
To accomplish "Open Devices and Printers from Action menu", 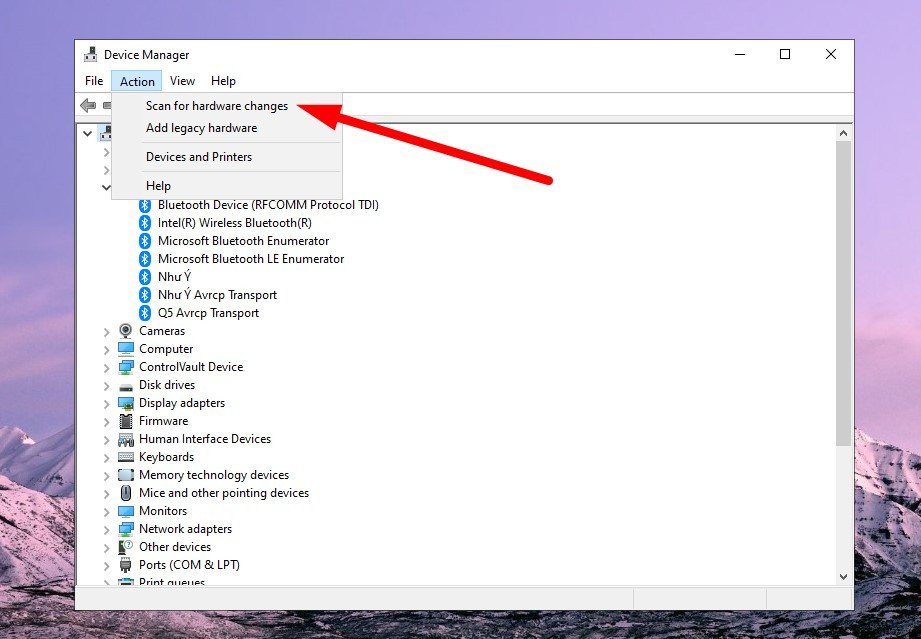I will click(198, 157).
